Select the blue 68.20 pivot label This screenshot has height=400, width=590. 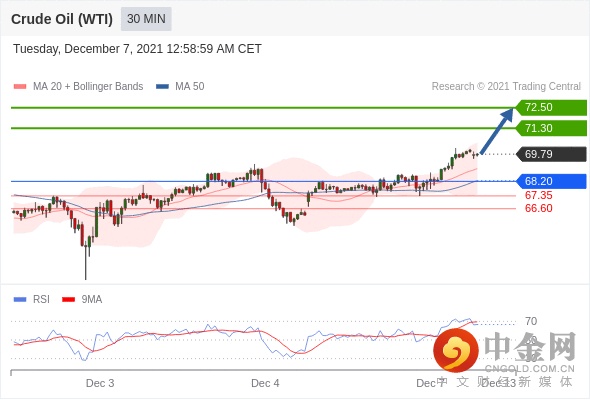(x=551, y=181)
